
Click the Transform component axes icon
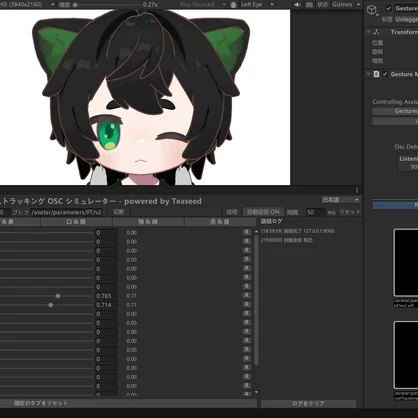377,32
